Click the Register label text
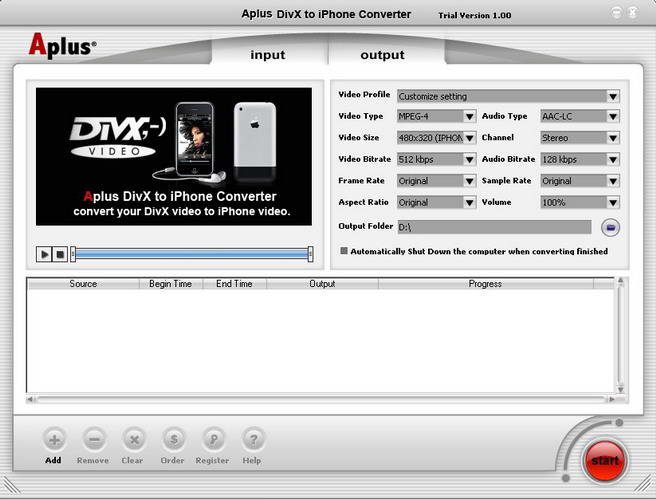Viewport: 656px width, 500px height. pyautogui.click(x=212, y=461)
